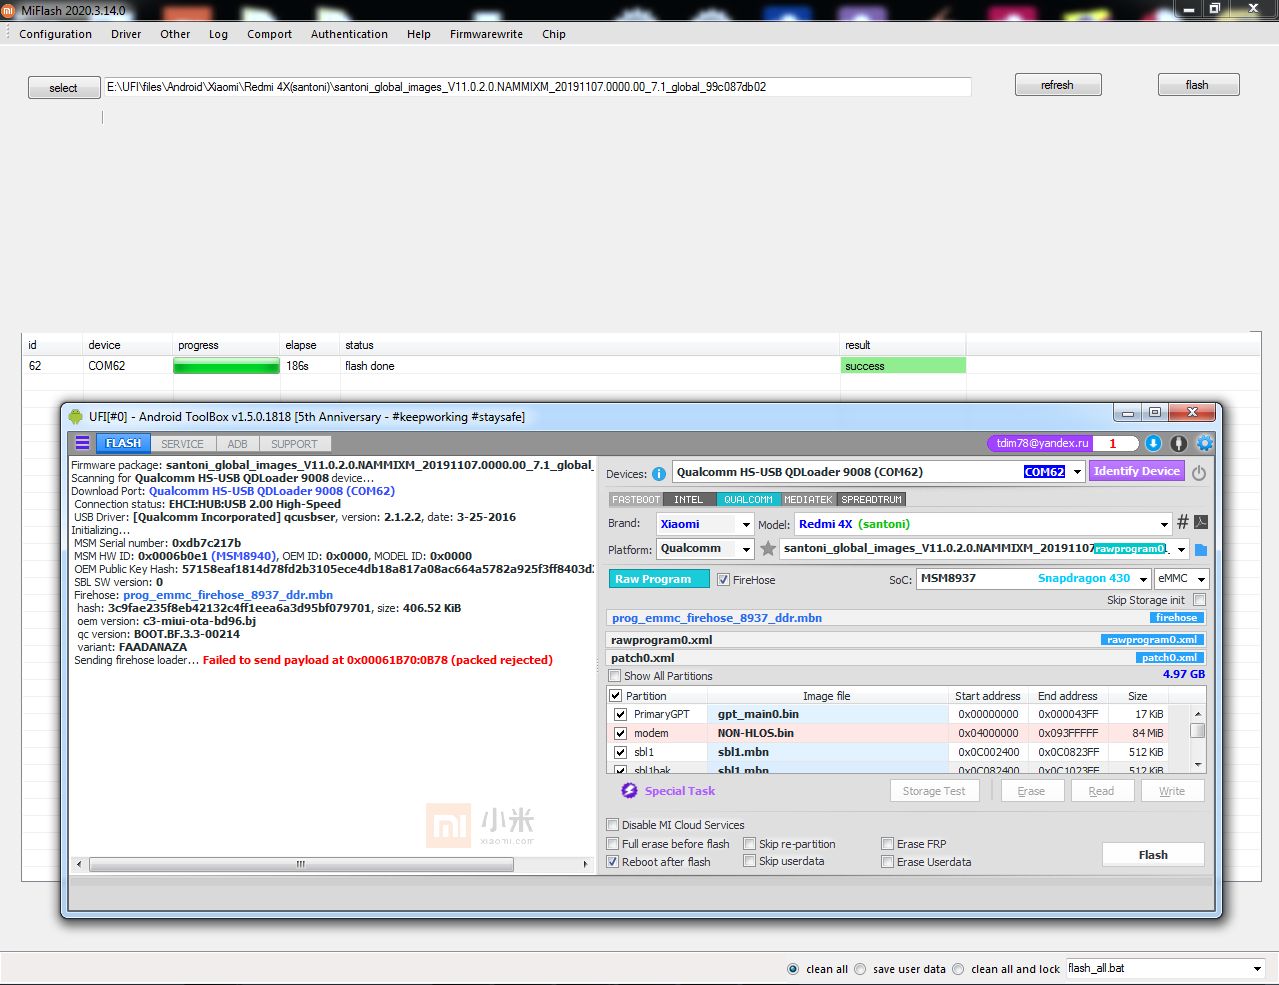Open the SoC dropdown showing MSM8937
Image resolution: width=1279 pixels, height=985 pixels.
[x=1143, y=579]
